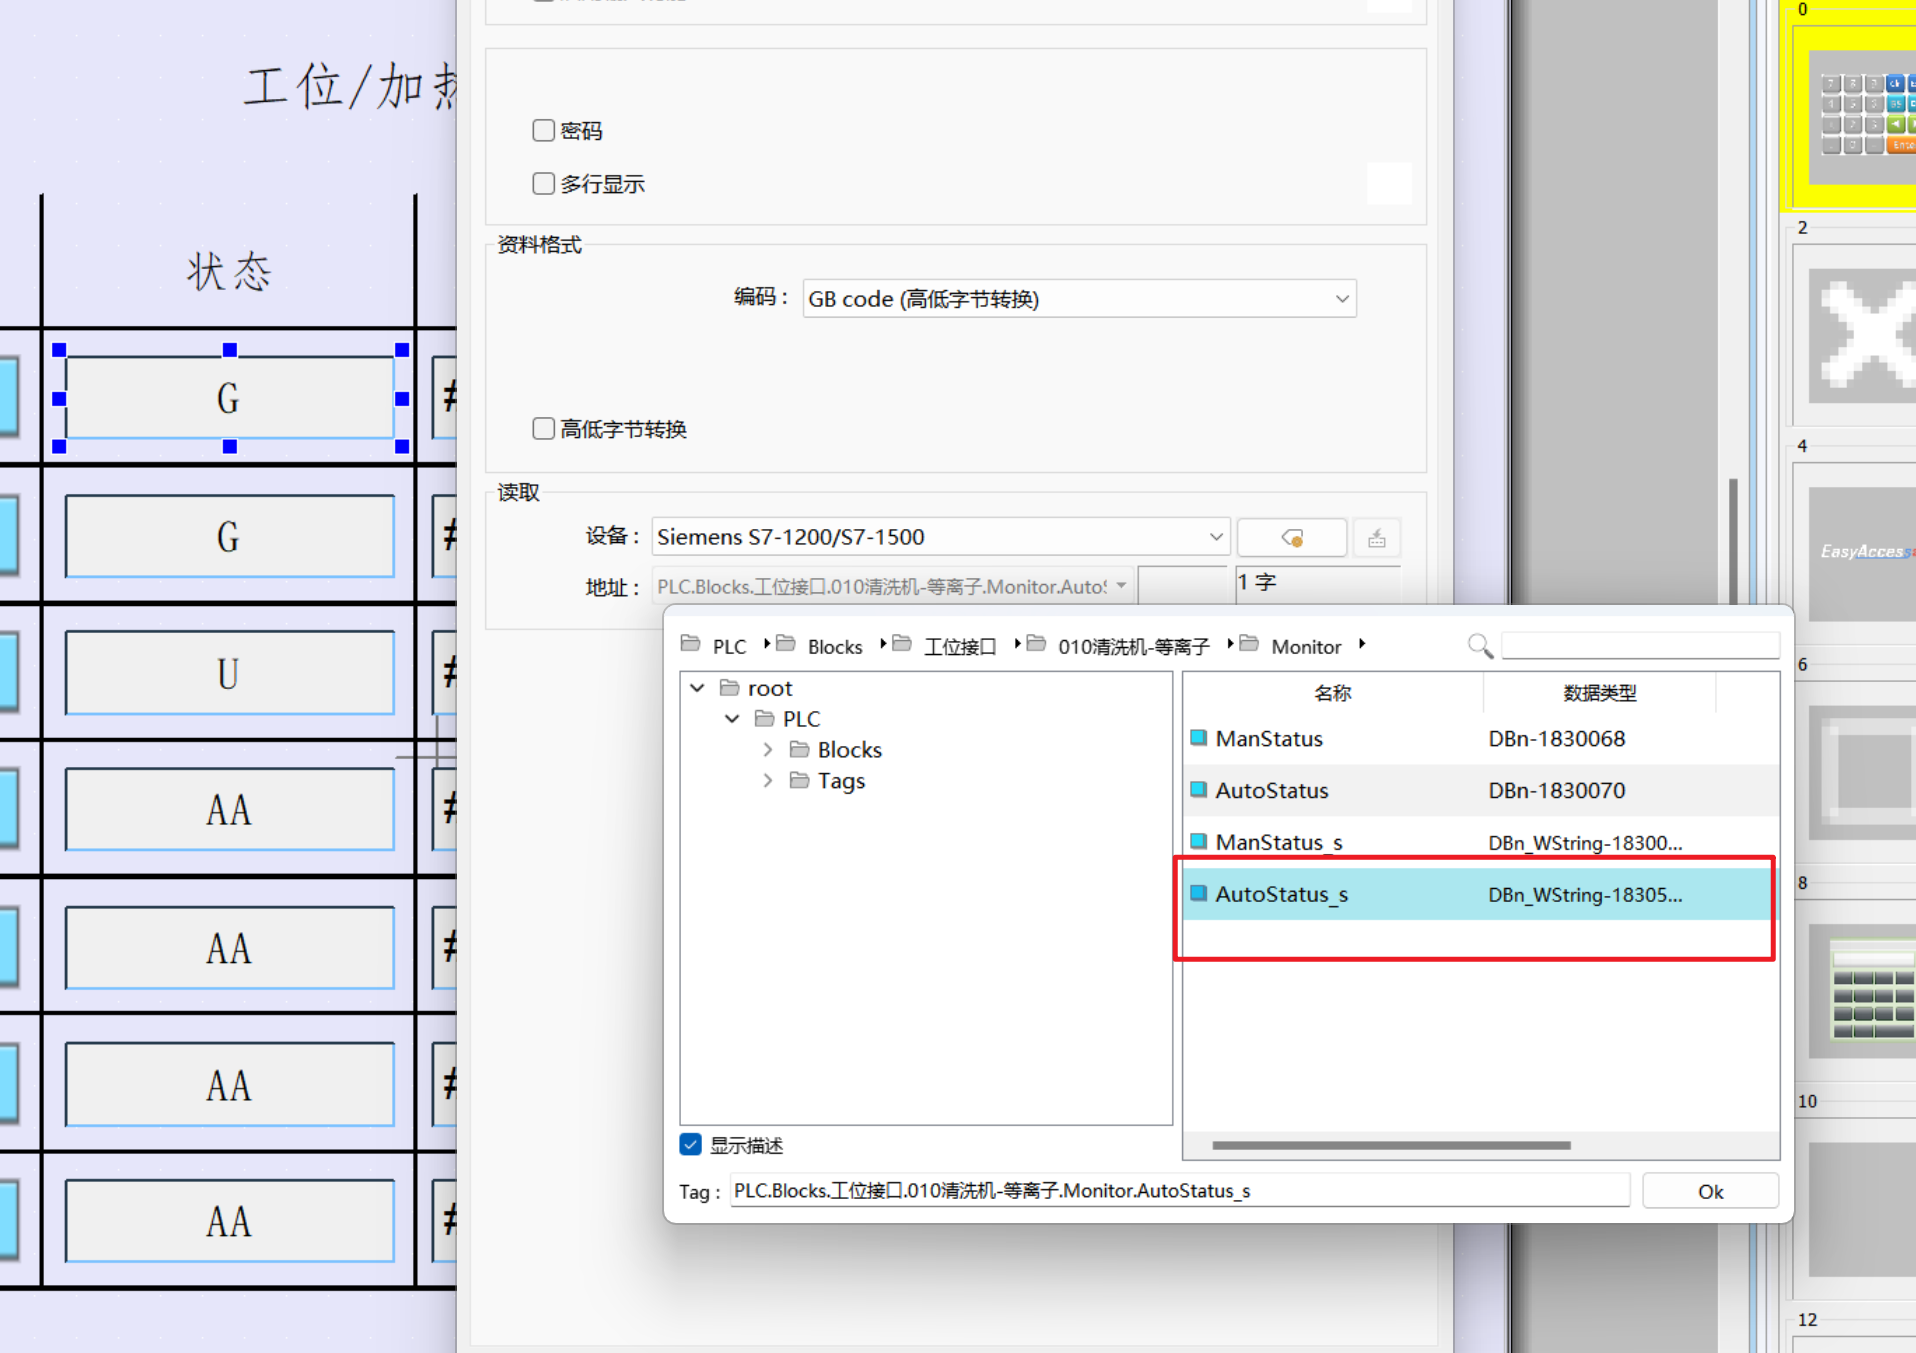Open the Siemens S7-1200/S7-1500 device dropdown
The width and height of the screenshot is (1916, 1353).
(x=940, y=537)
